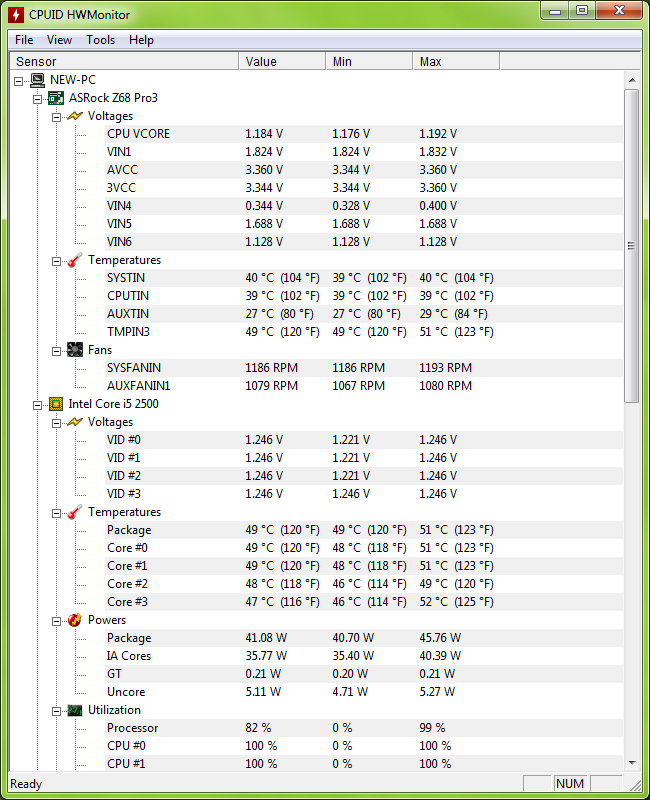Open the View menu

pos(59,40)
